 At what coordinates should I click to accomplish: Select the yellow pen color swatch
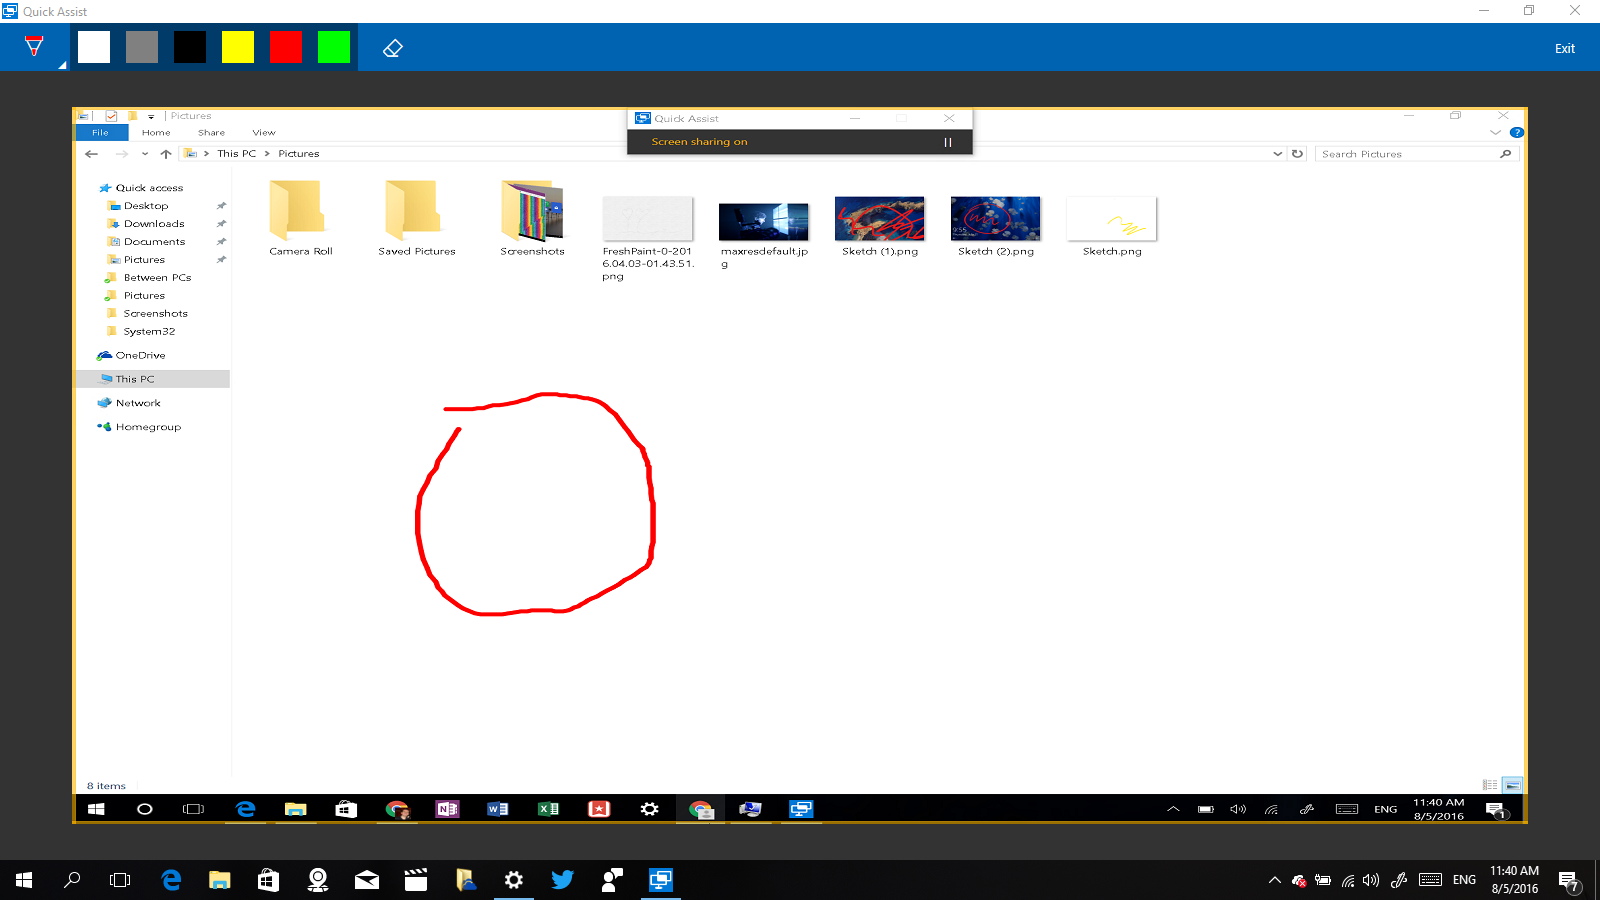[x=238, y=46]
